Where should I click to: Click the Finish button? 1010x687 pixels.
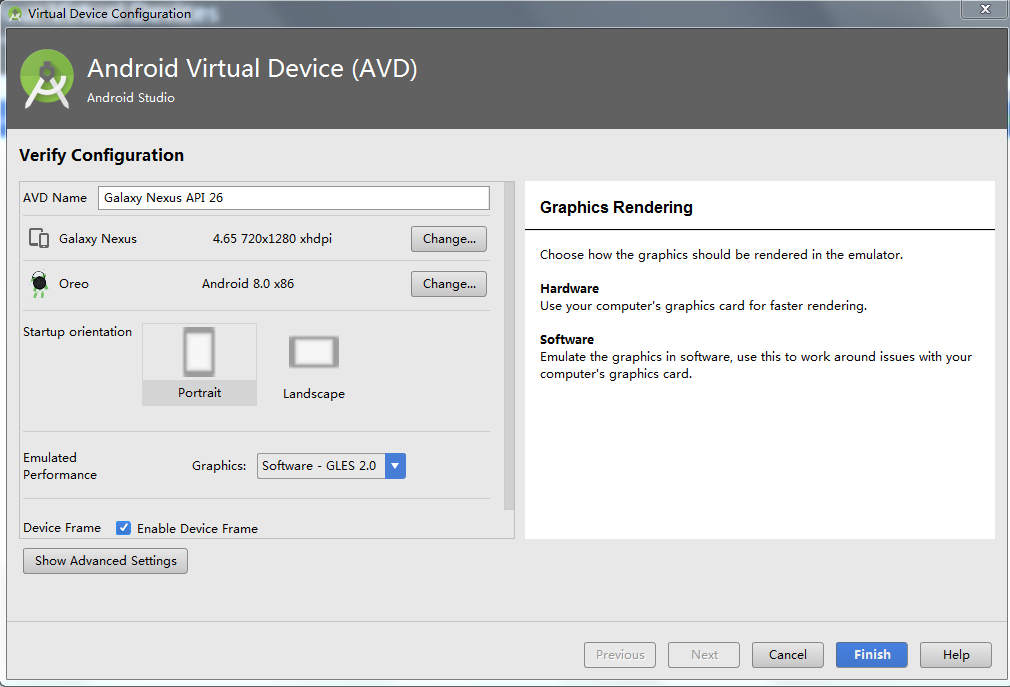[x=872, y=655]
